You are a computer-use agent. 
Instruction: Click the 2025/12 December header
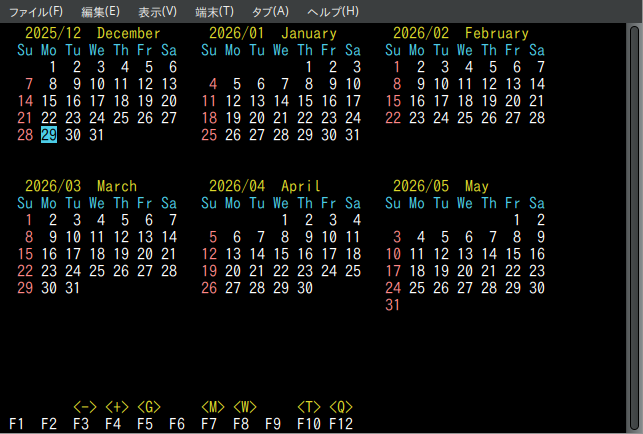click(x=93, y=33)
